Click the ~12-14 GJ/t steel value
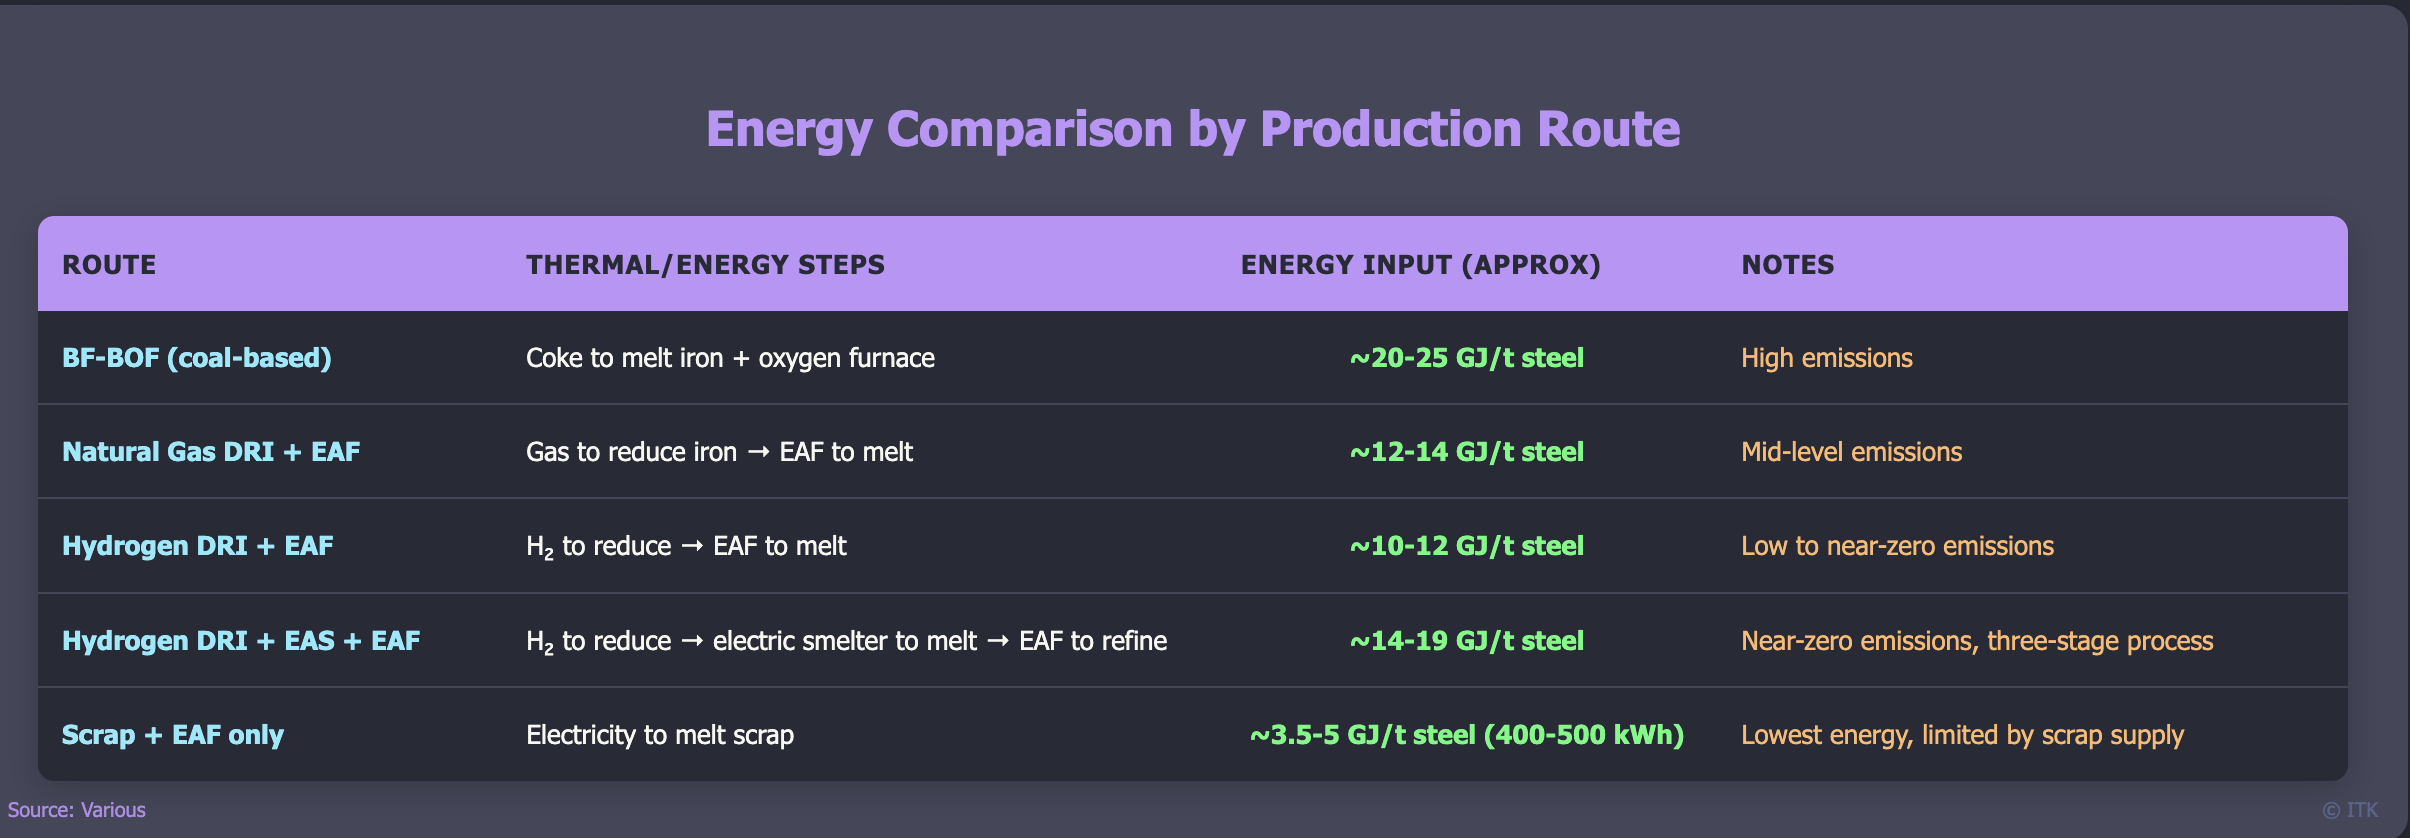The image size is (2410, 838). [x=1466, y=452]
